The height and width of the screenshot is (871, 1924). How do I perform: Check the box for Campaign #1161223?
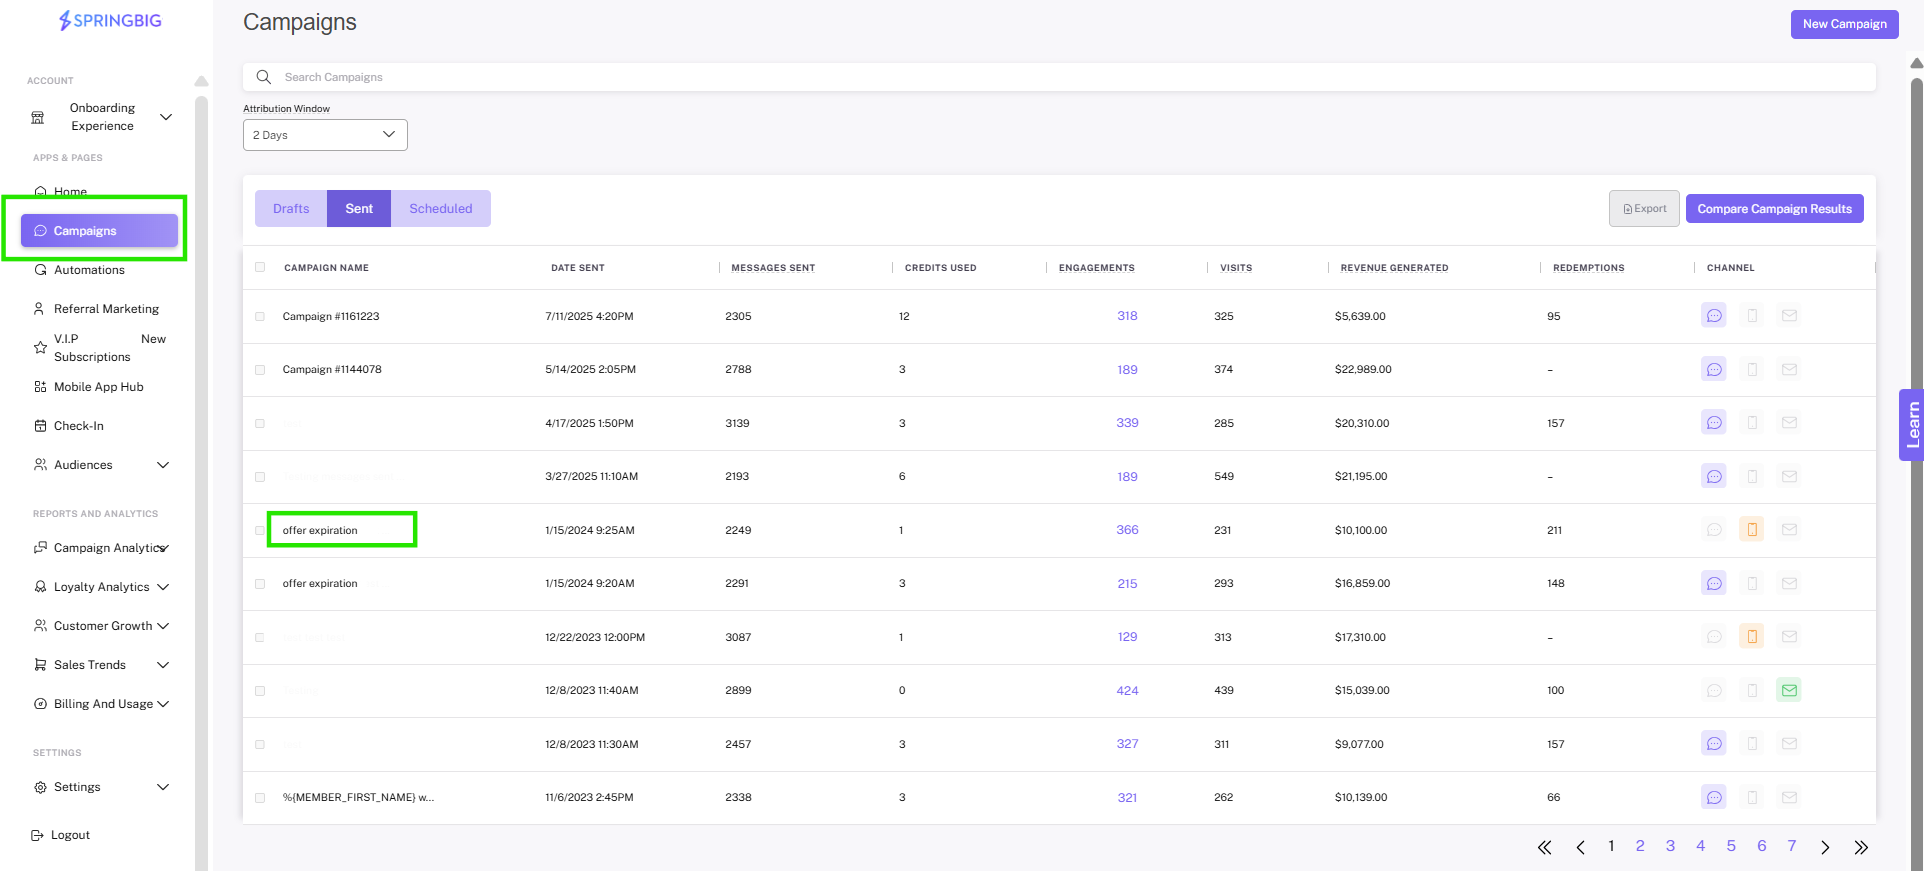coord(260,316)
